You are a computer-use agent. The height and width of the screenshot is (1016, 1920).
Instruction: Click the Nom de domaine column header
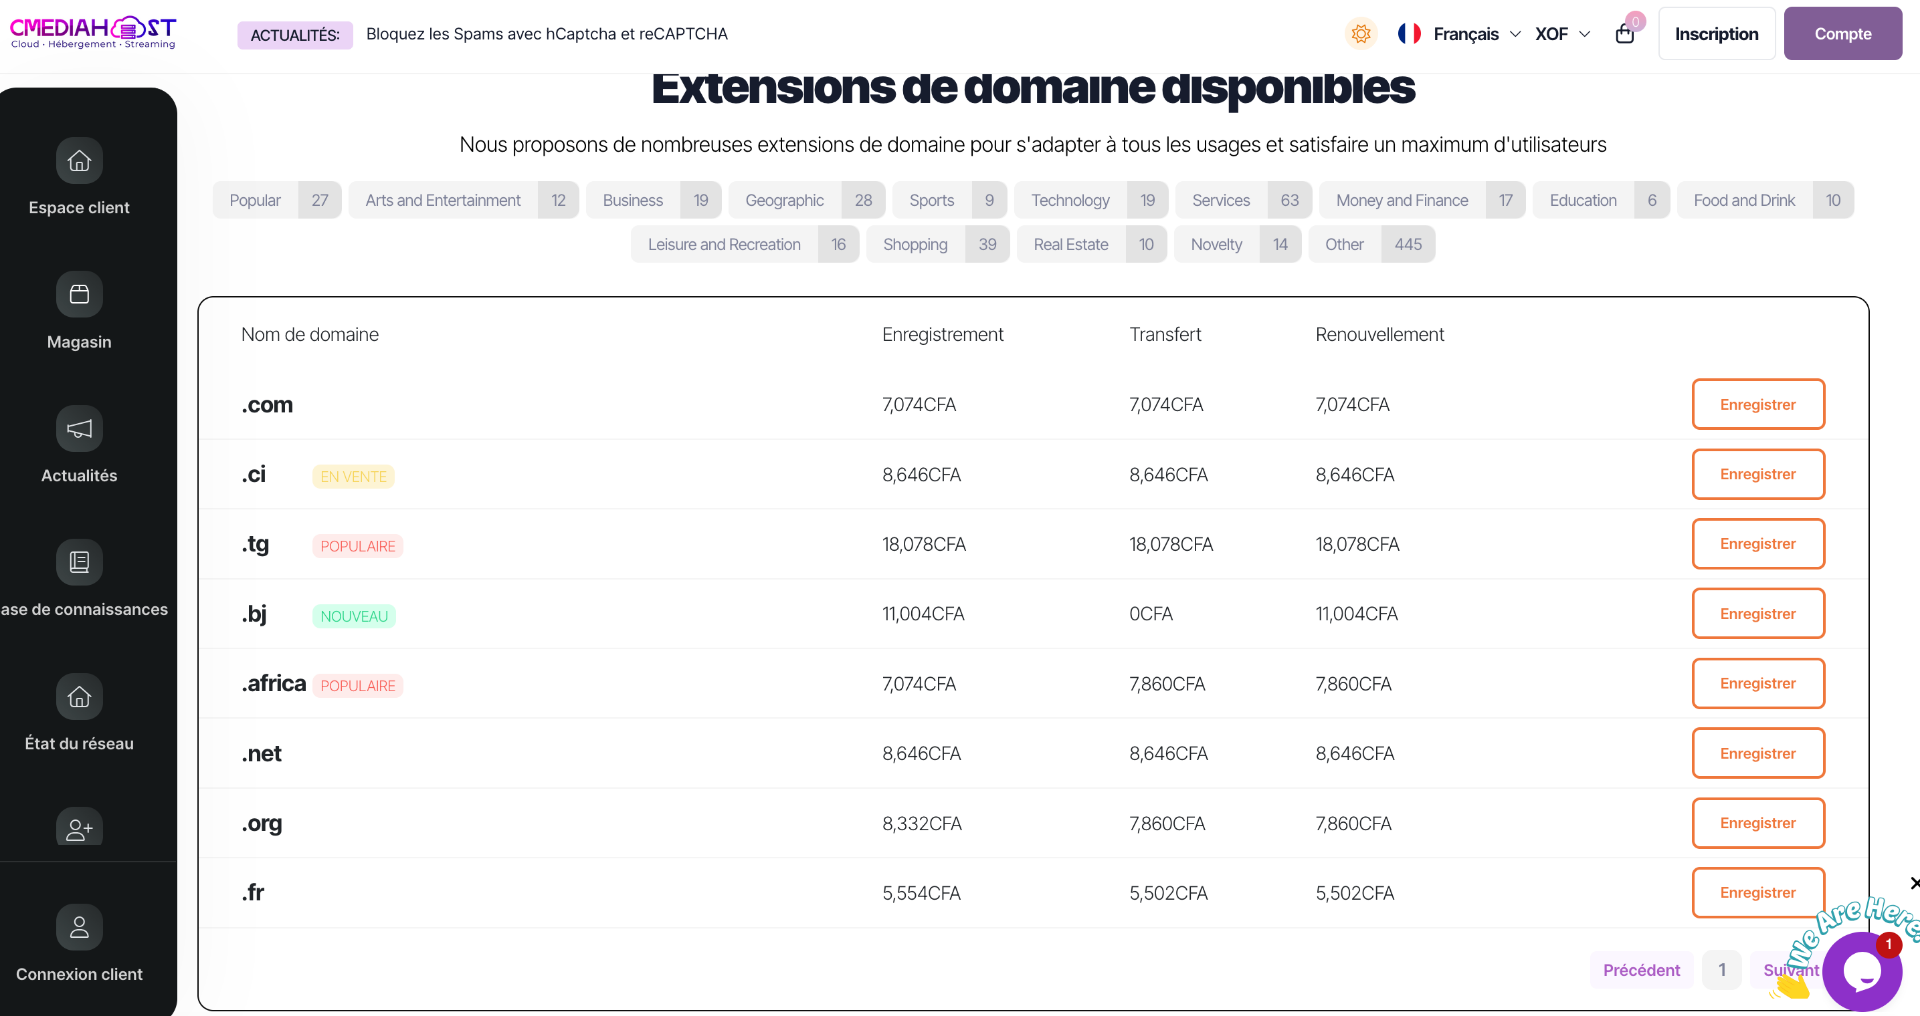click(x=310, y=335)
